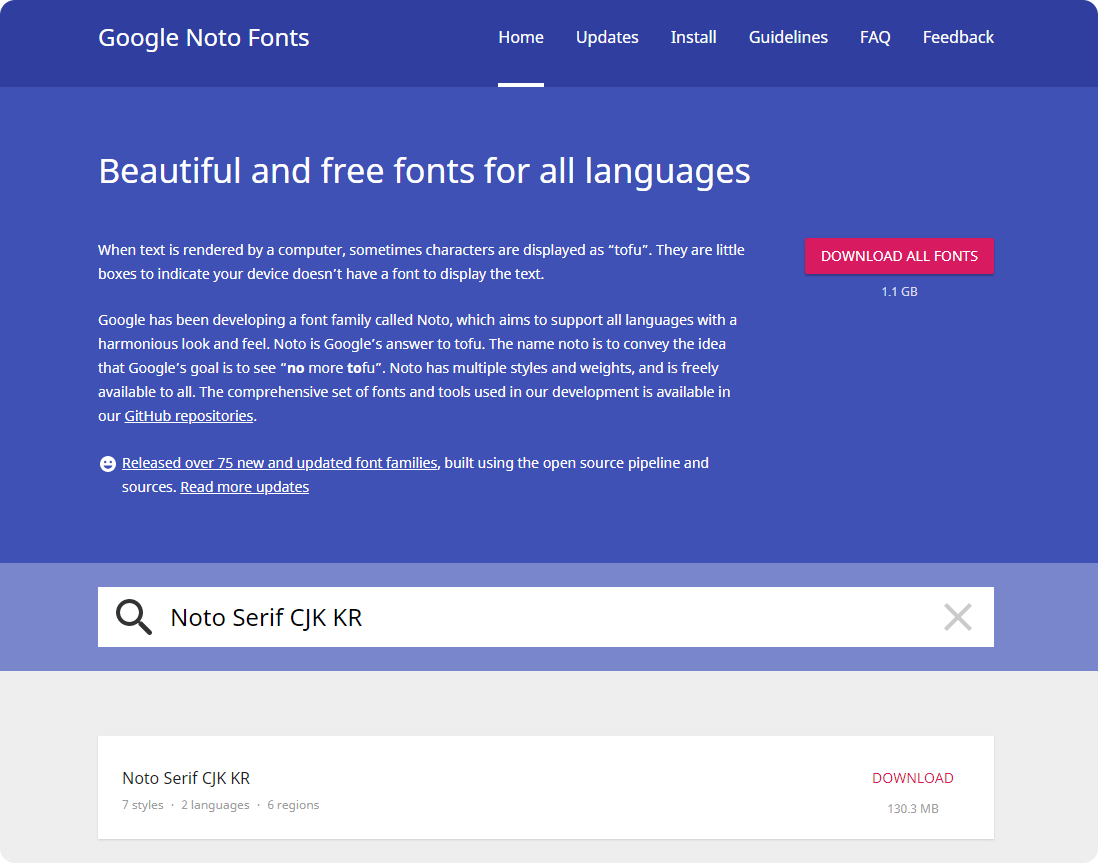Viewport: 1098px width, 863px height.
Task: Open the Guidelines tab
Action: pyautogui.click(x=788, y=37)
